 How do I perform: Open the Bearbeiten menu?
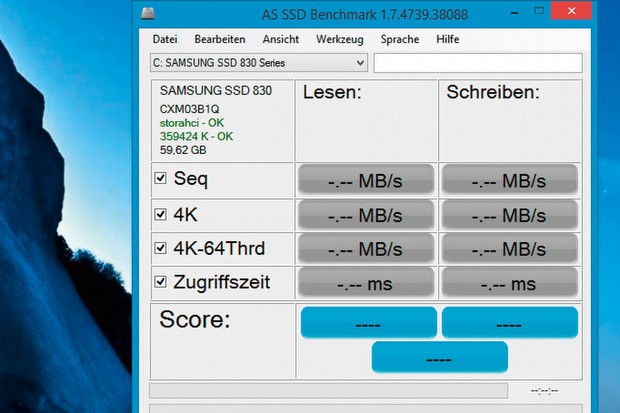click(220, 39)
